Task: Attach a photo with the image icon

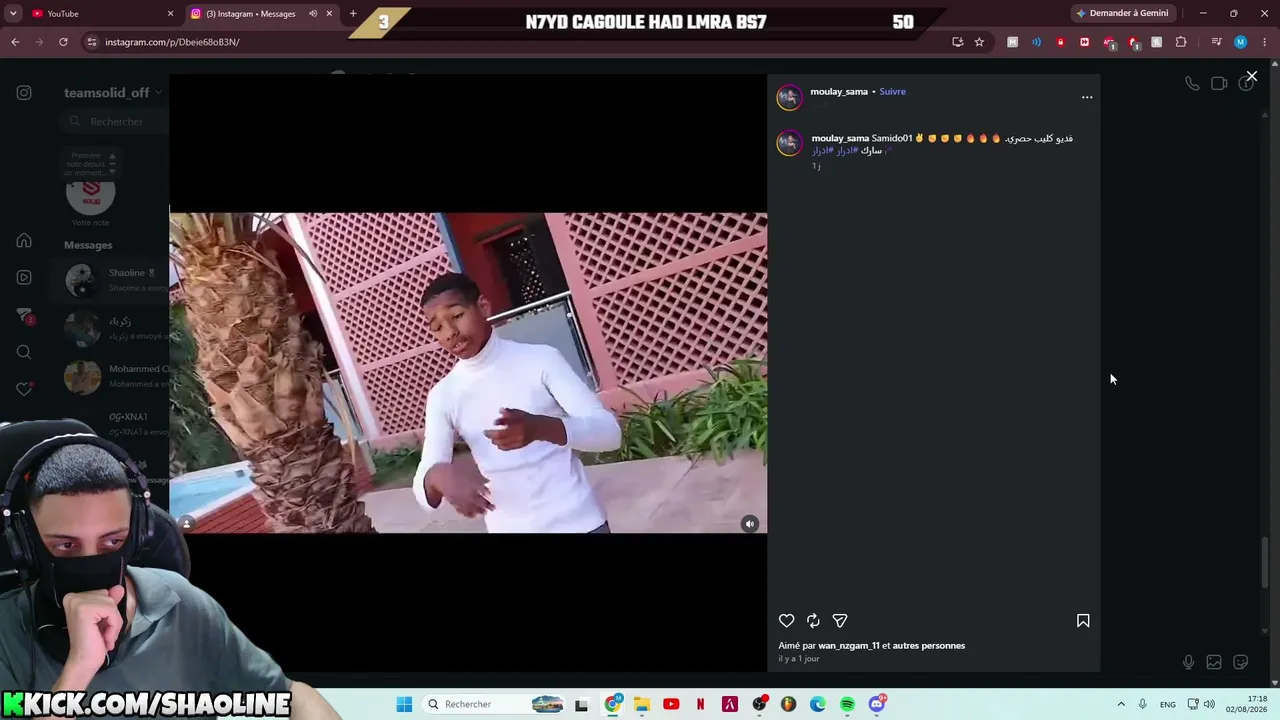Action: point(1214,662)
